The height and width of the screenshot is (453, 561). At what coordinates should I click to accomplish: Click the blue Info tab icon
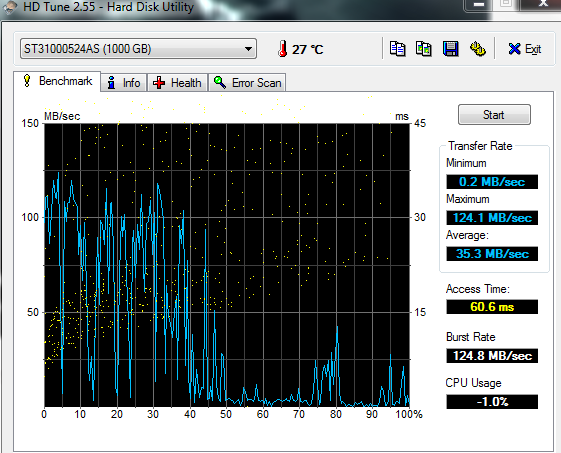[x=111, y=83]
